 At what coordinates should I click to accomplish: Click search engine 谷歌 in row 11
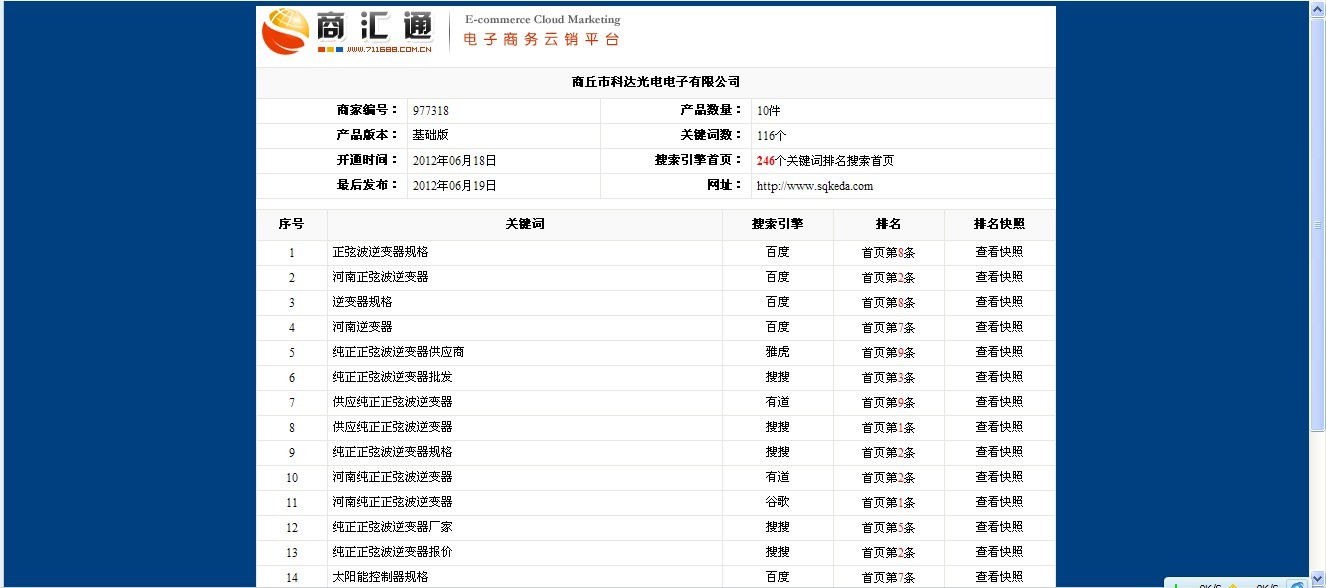point(777,502)
